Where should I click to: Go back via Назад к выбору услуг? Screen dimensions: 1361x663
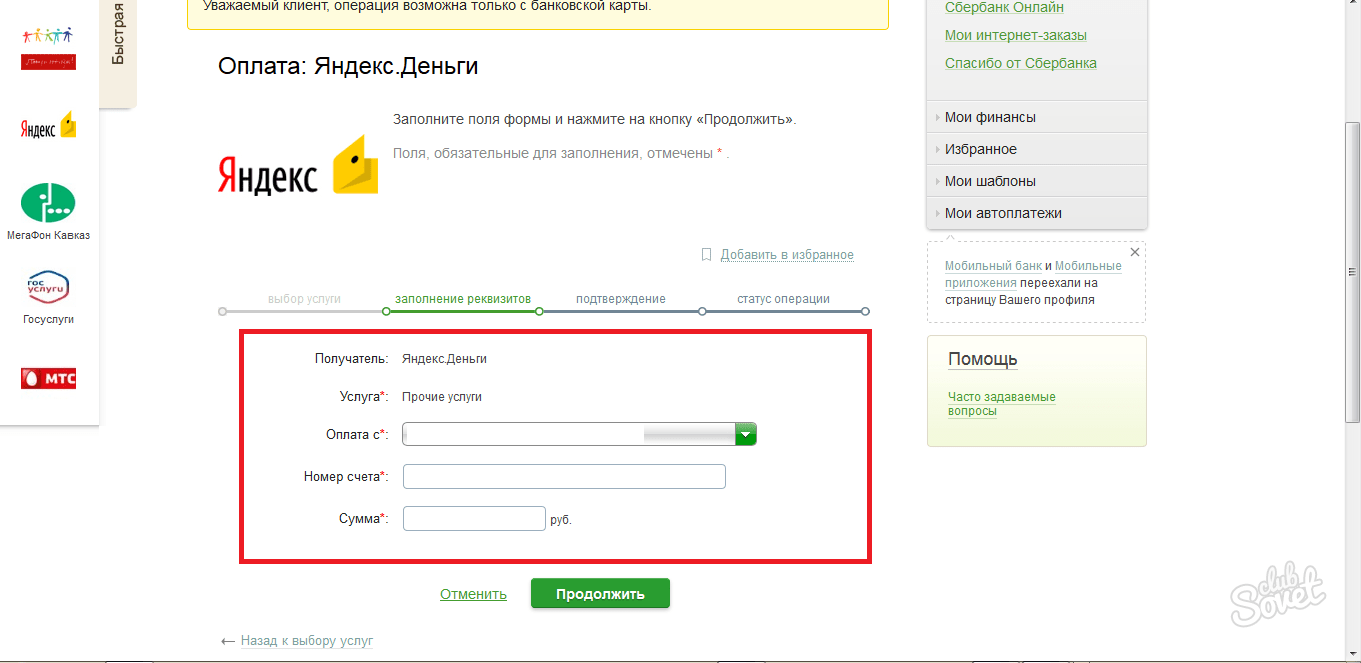[x=306, y=641]
